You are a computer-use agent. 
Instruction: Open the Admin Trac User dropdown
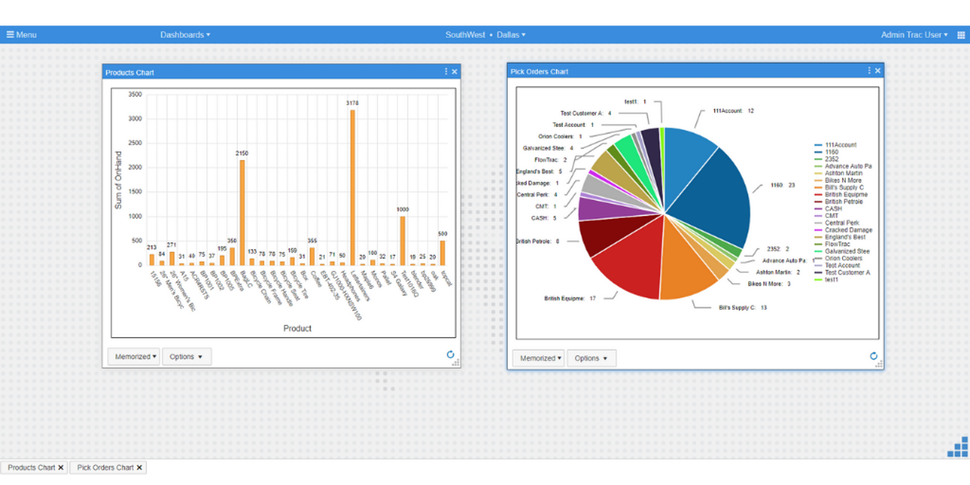coord(914,35)
